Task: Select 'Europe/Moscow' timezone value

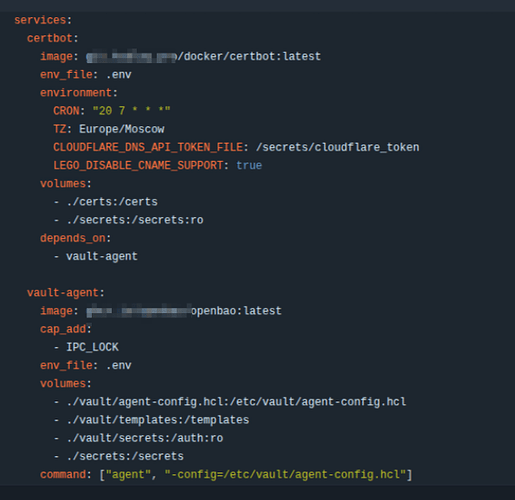Action: tap(122, 129)
